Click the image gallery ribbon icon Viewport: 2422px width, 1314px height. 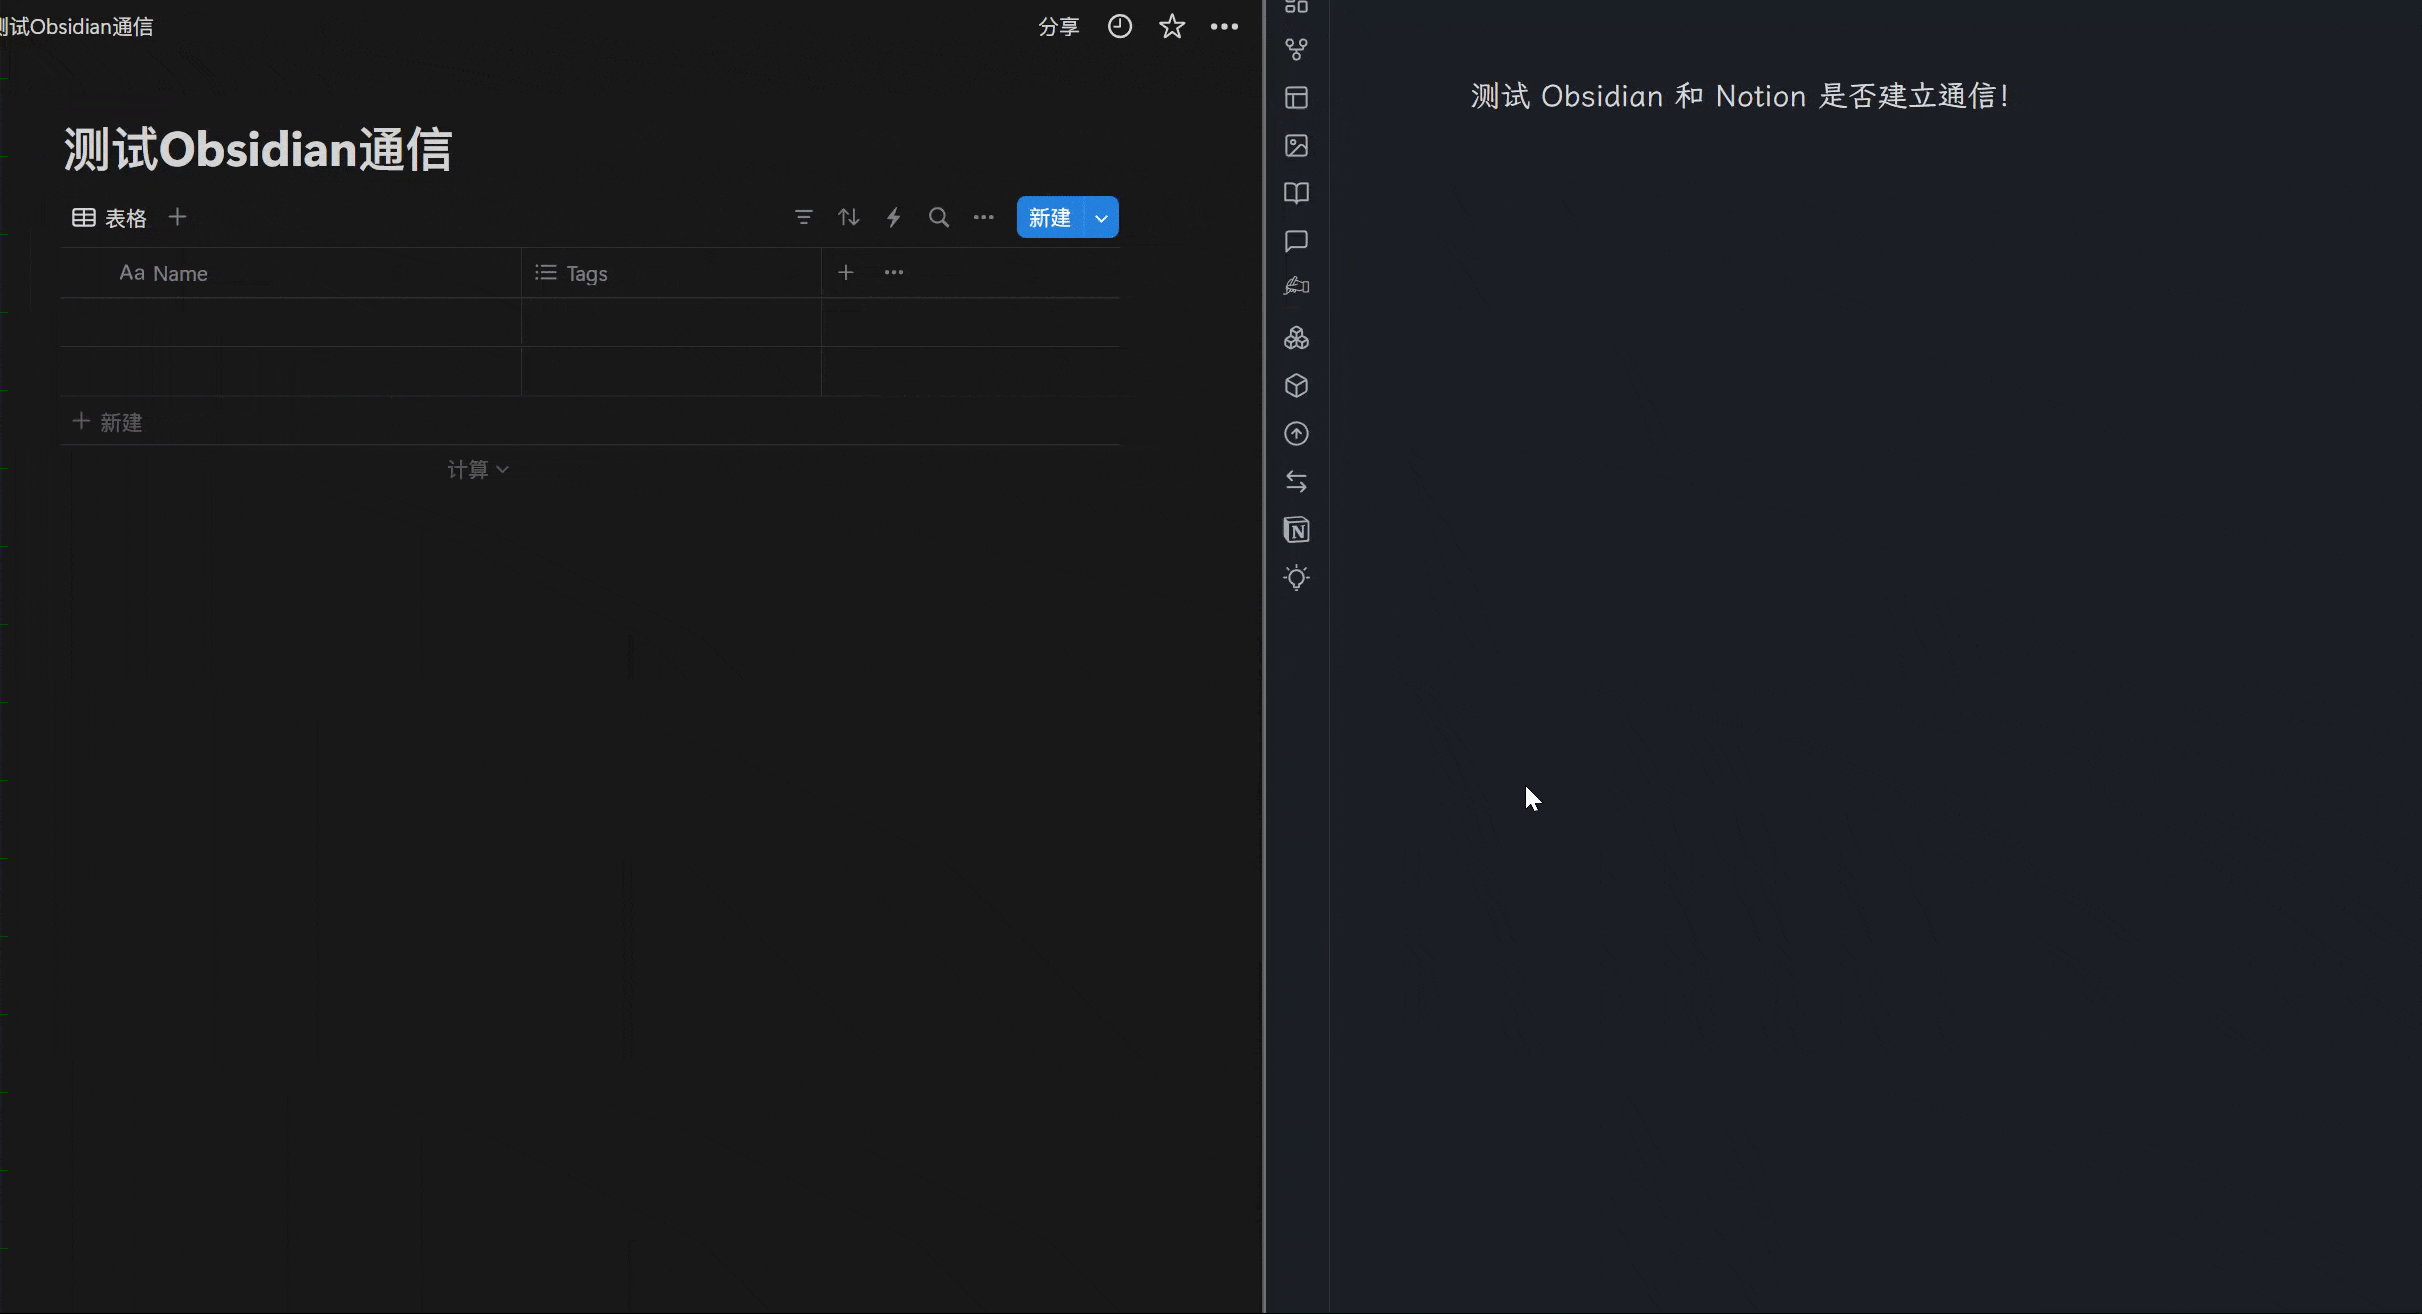[x=1296, y=146]
